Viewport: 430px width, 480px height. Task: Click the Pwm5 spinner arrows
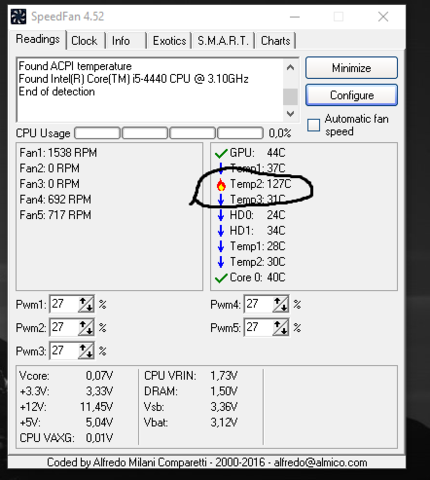[x=280, y=327]
